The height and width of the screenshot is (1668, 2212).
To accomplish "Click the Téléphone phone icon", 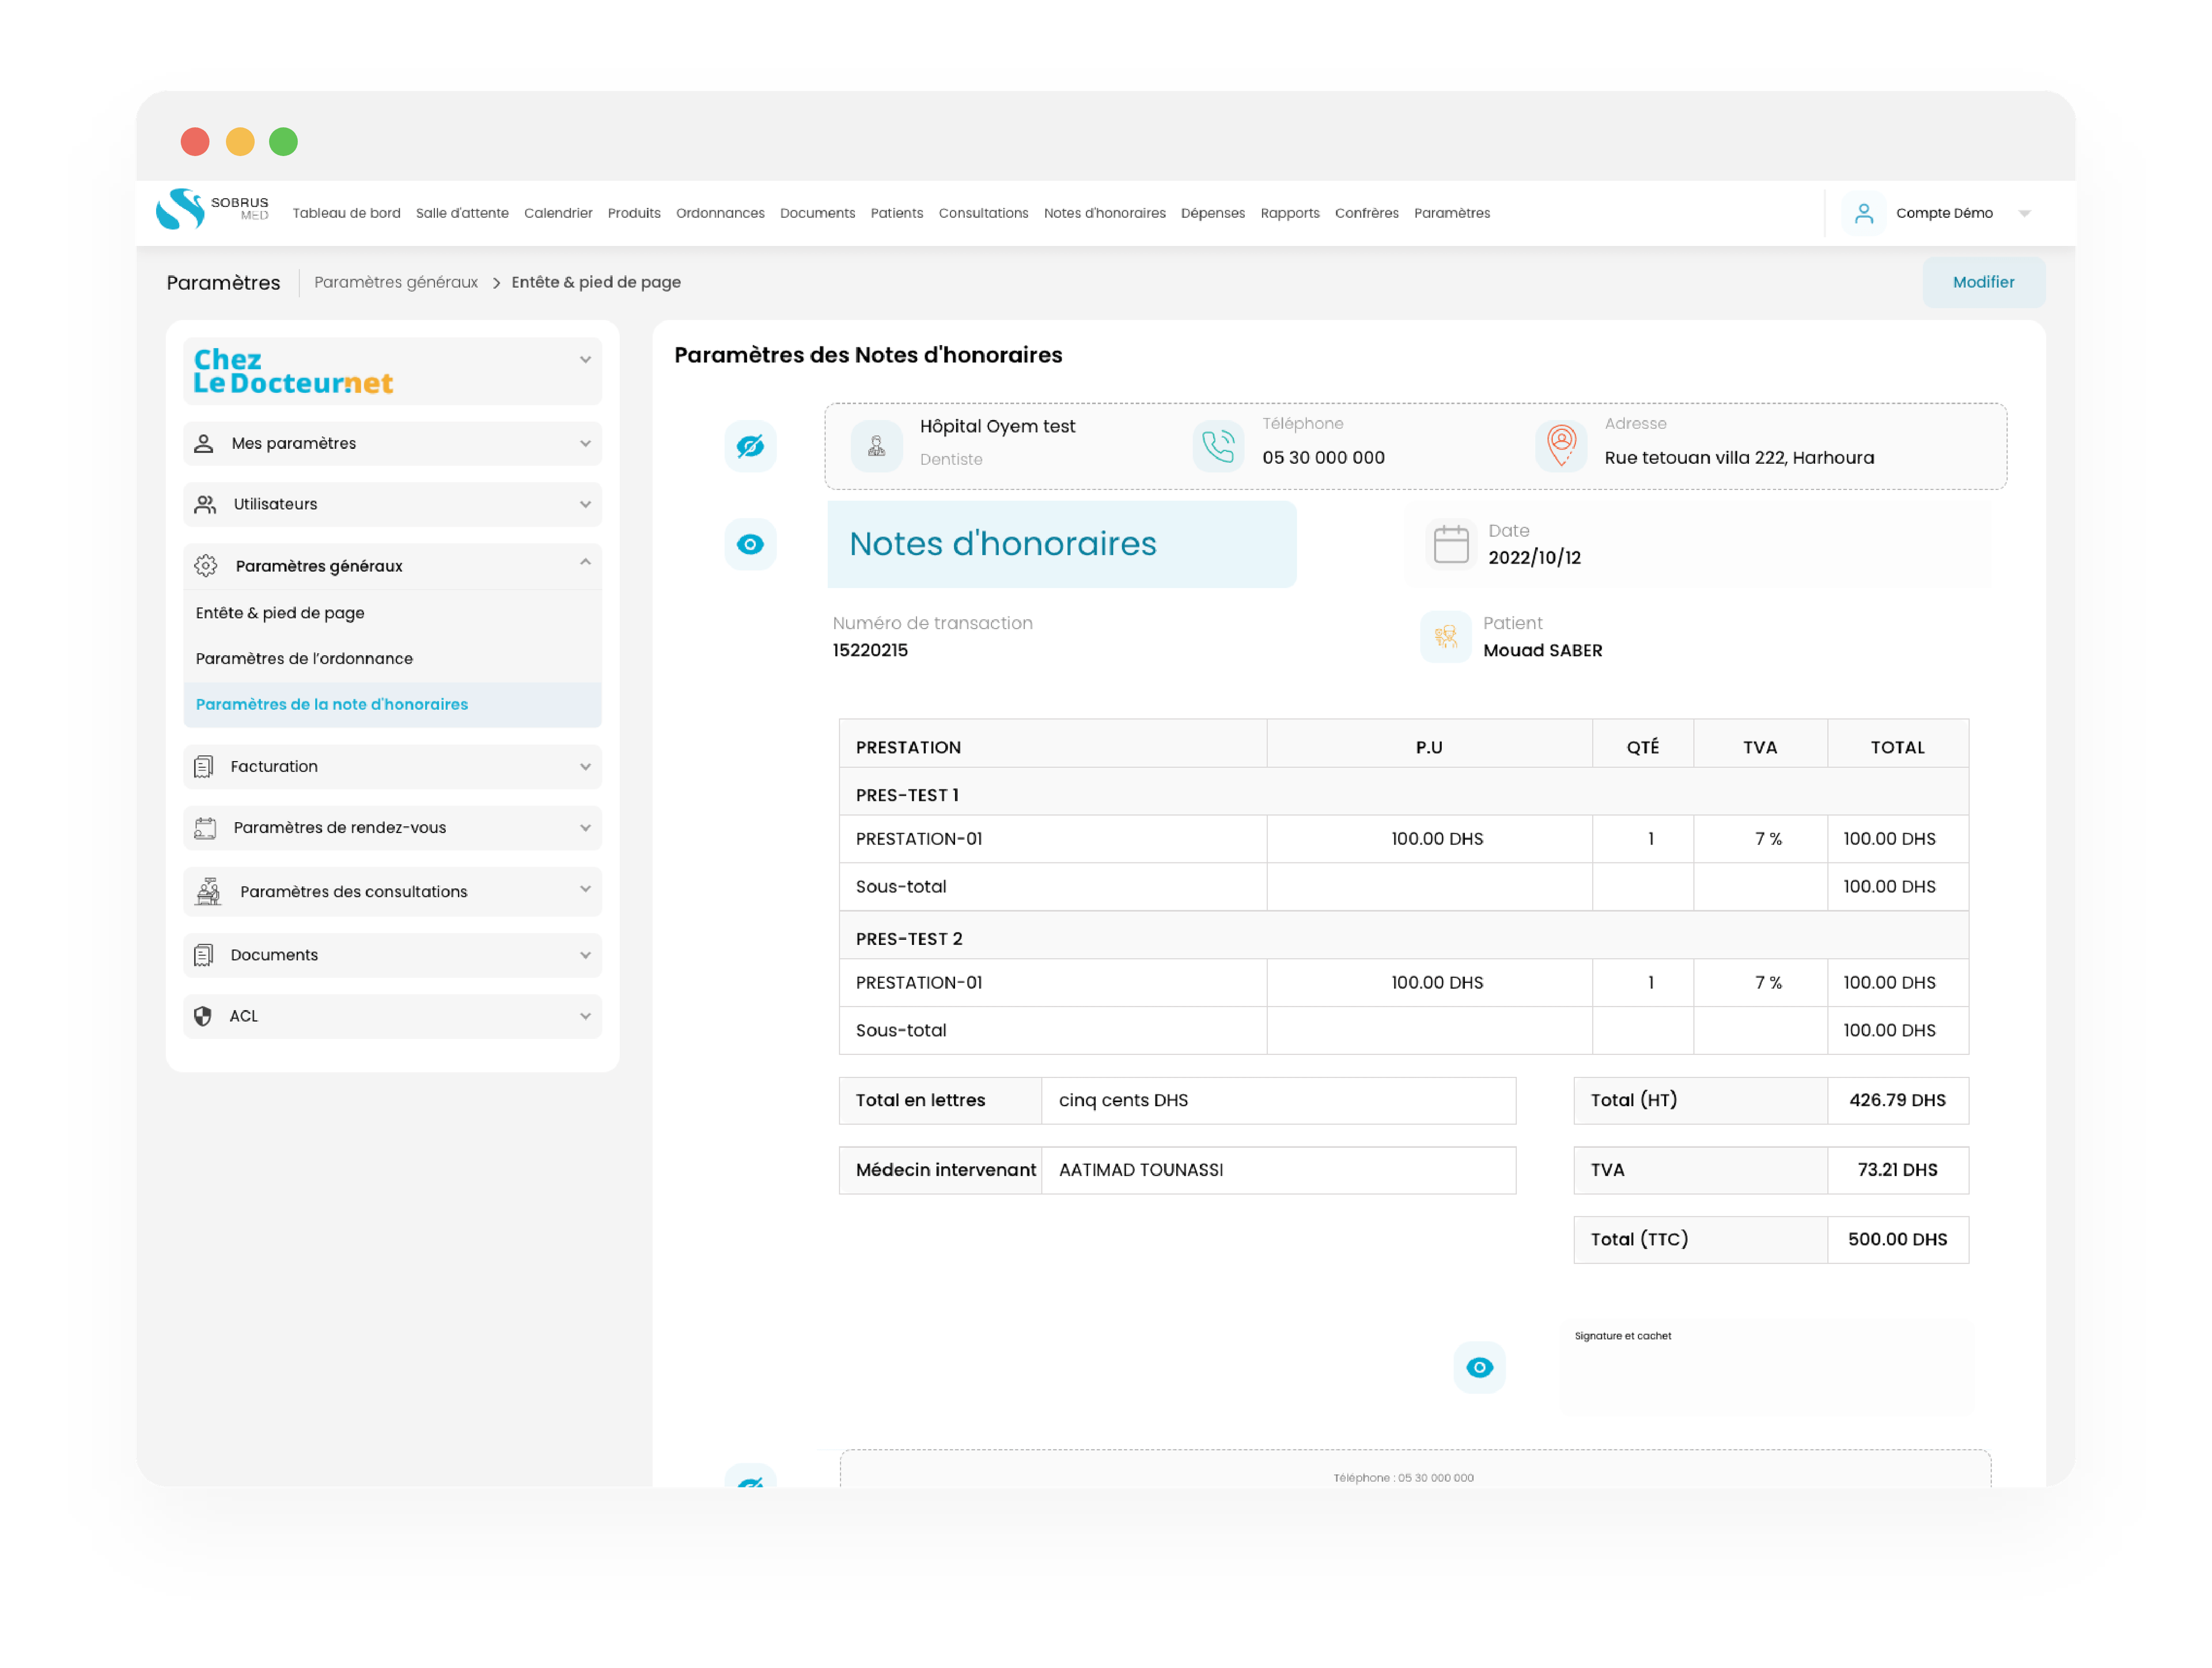I will pos(1218,446).
